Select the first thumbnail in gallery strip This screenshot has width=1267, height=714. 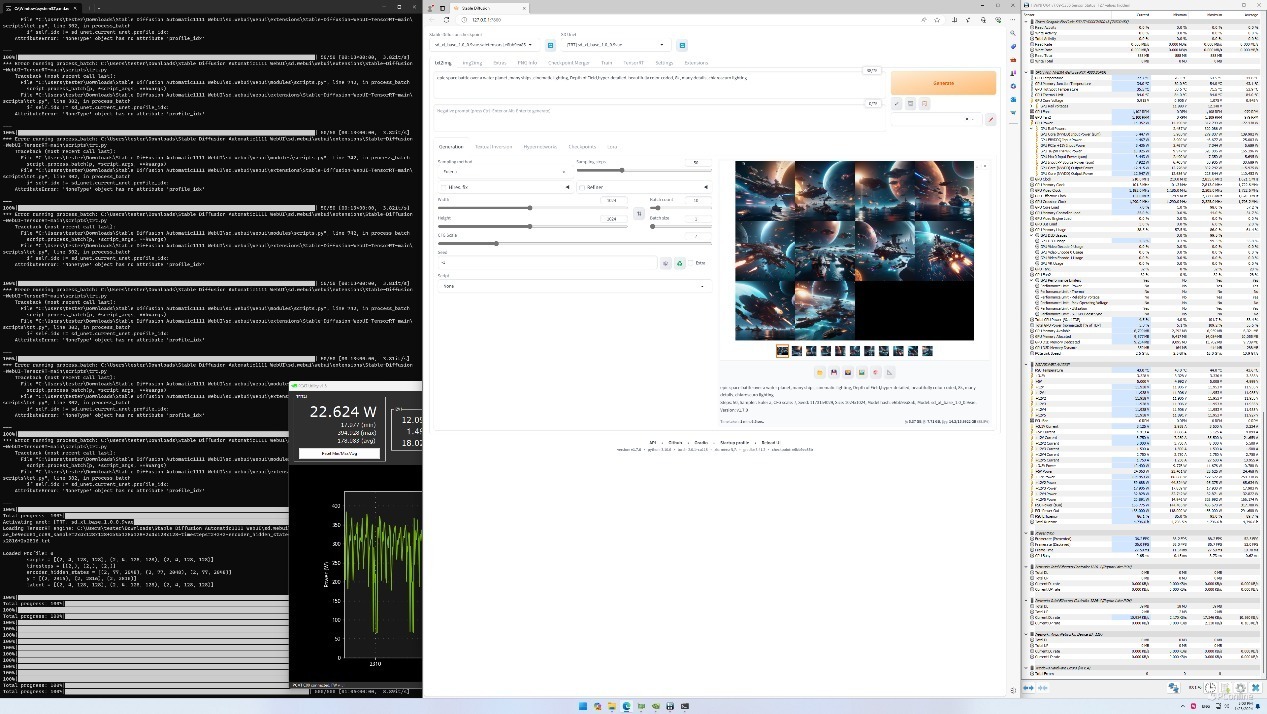[x=783, y=351]
